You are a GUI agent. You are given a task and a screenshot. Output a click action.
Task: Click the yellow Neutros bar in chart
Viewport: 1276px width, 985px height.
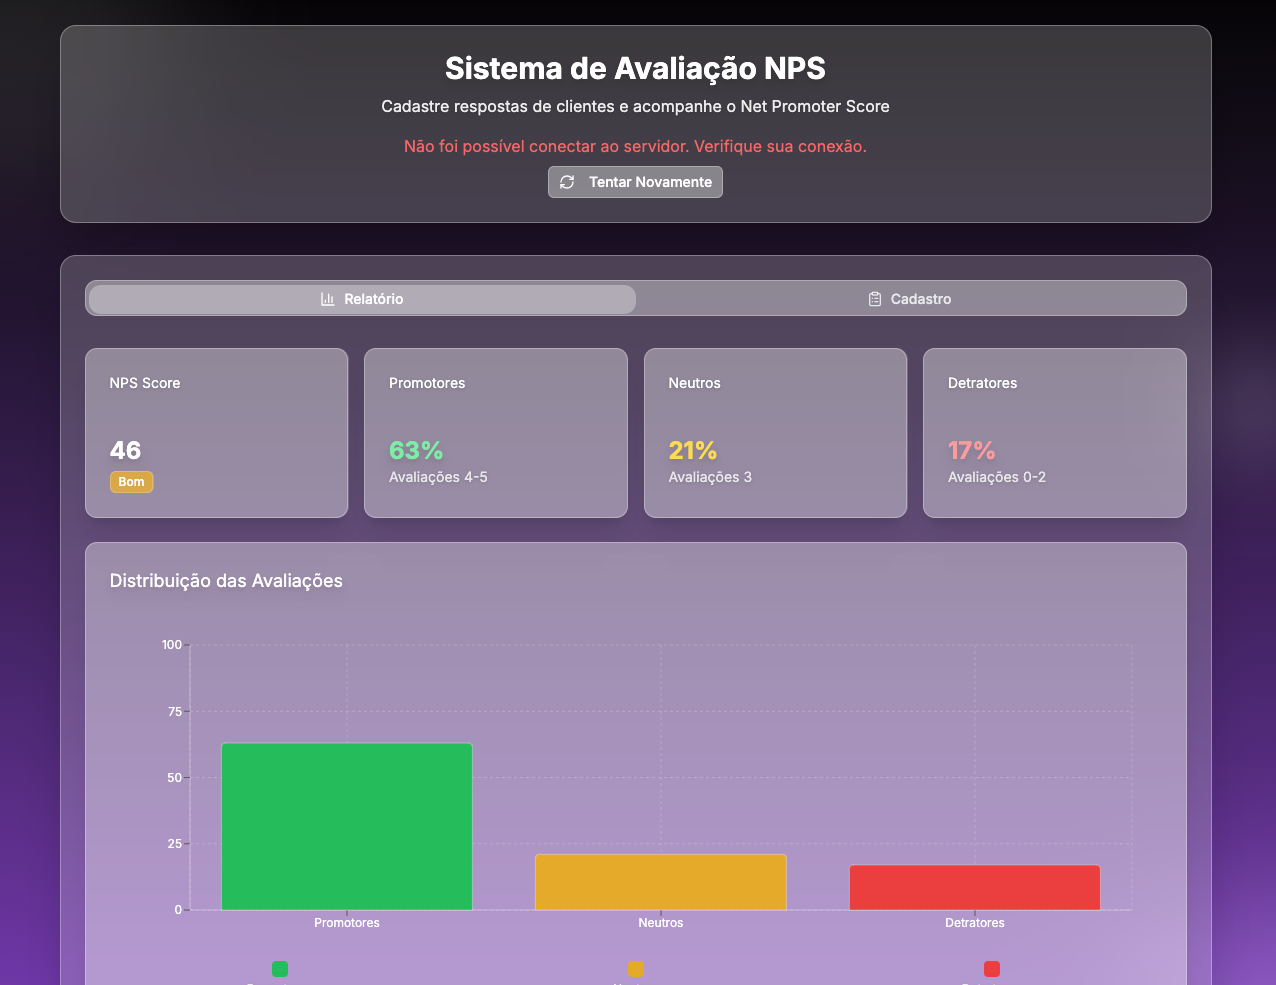pyautogui.click(x=661, y=882)
